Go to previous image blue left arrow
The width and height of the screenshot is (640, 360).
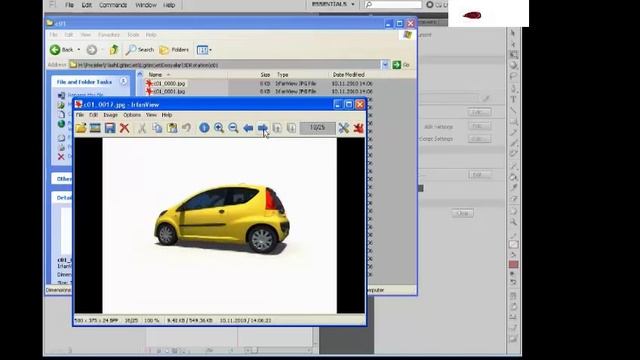(x=248, y=128)
